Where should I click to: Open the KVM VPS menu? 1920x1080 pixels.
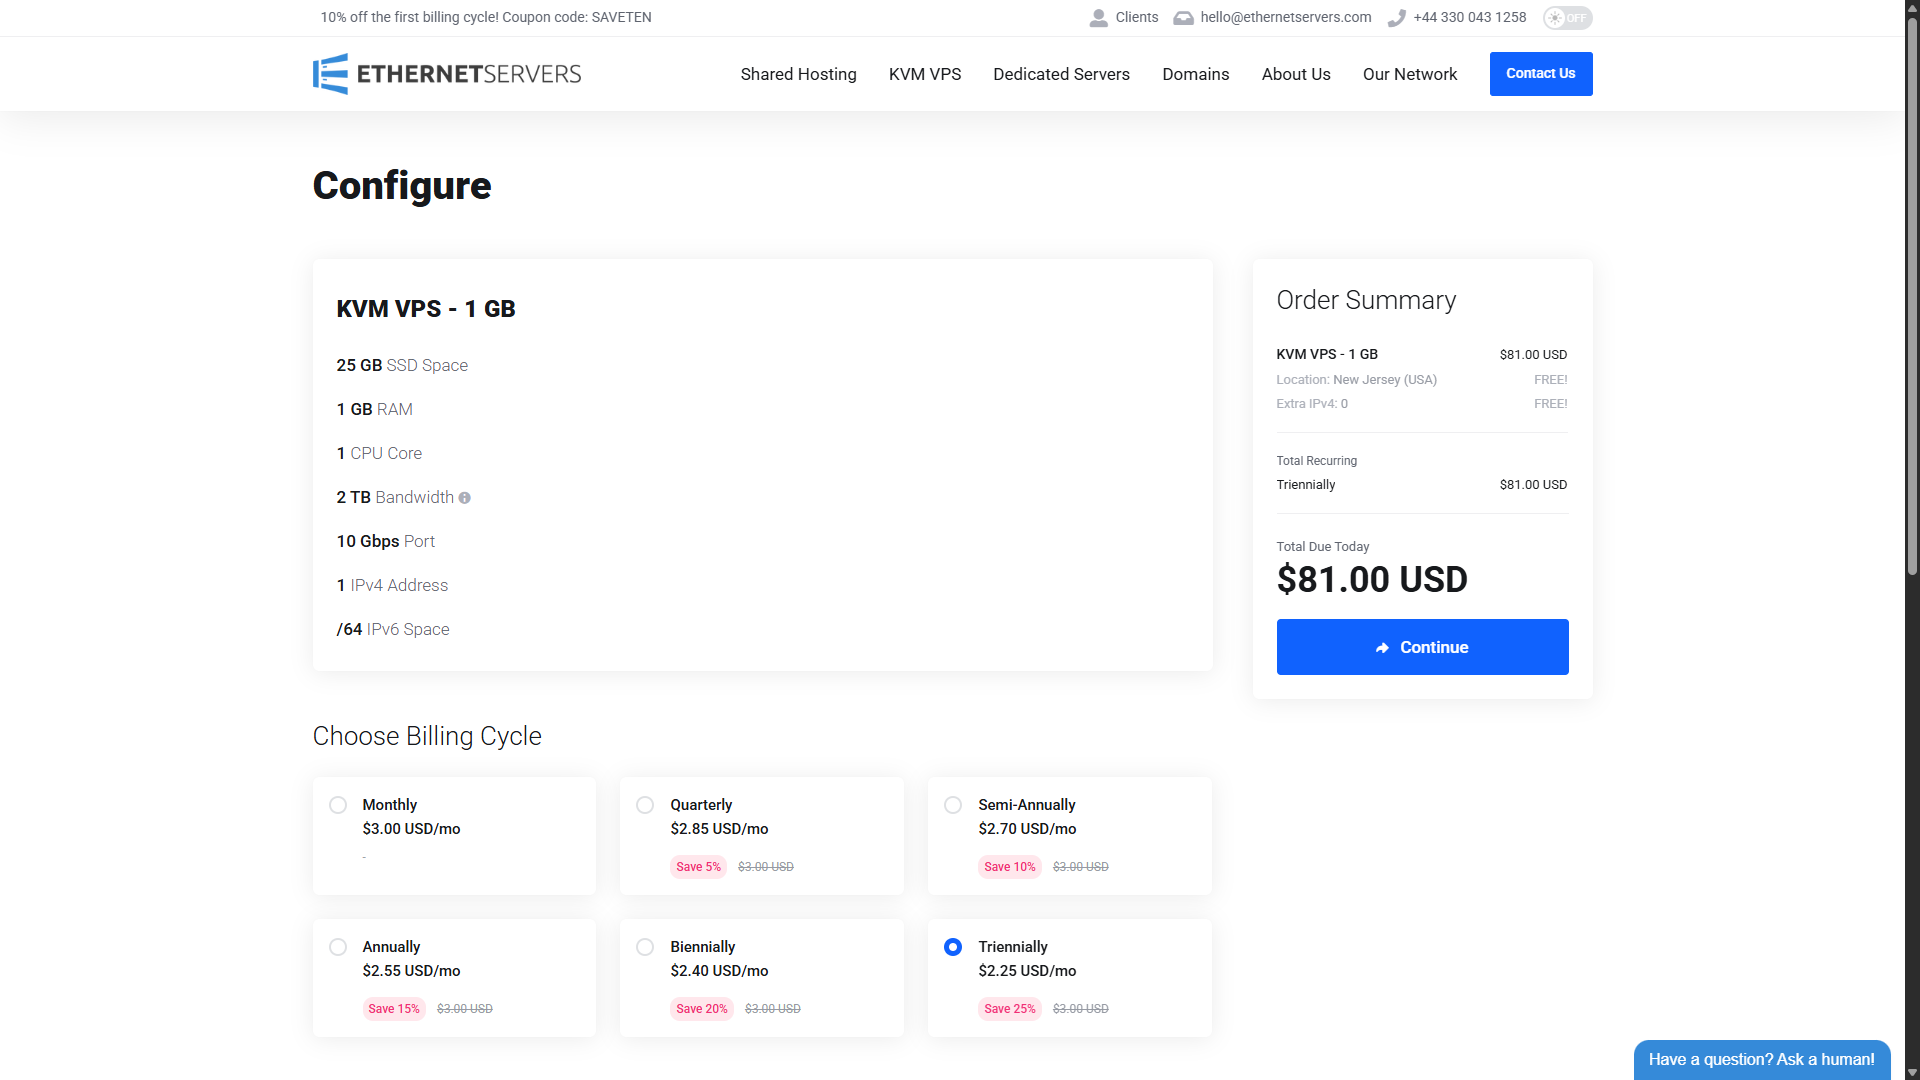(925, 74)
